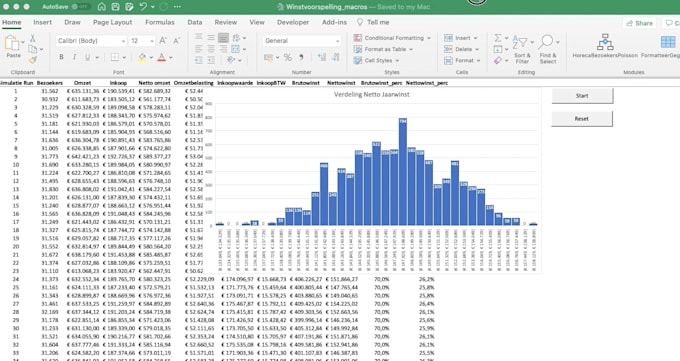Activate the Format Painter brush
Screen dimensions: 680x361
pyautogui.click(x=33, y=59)
